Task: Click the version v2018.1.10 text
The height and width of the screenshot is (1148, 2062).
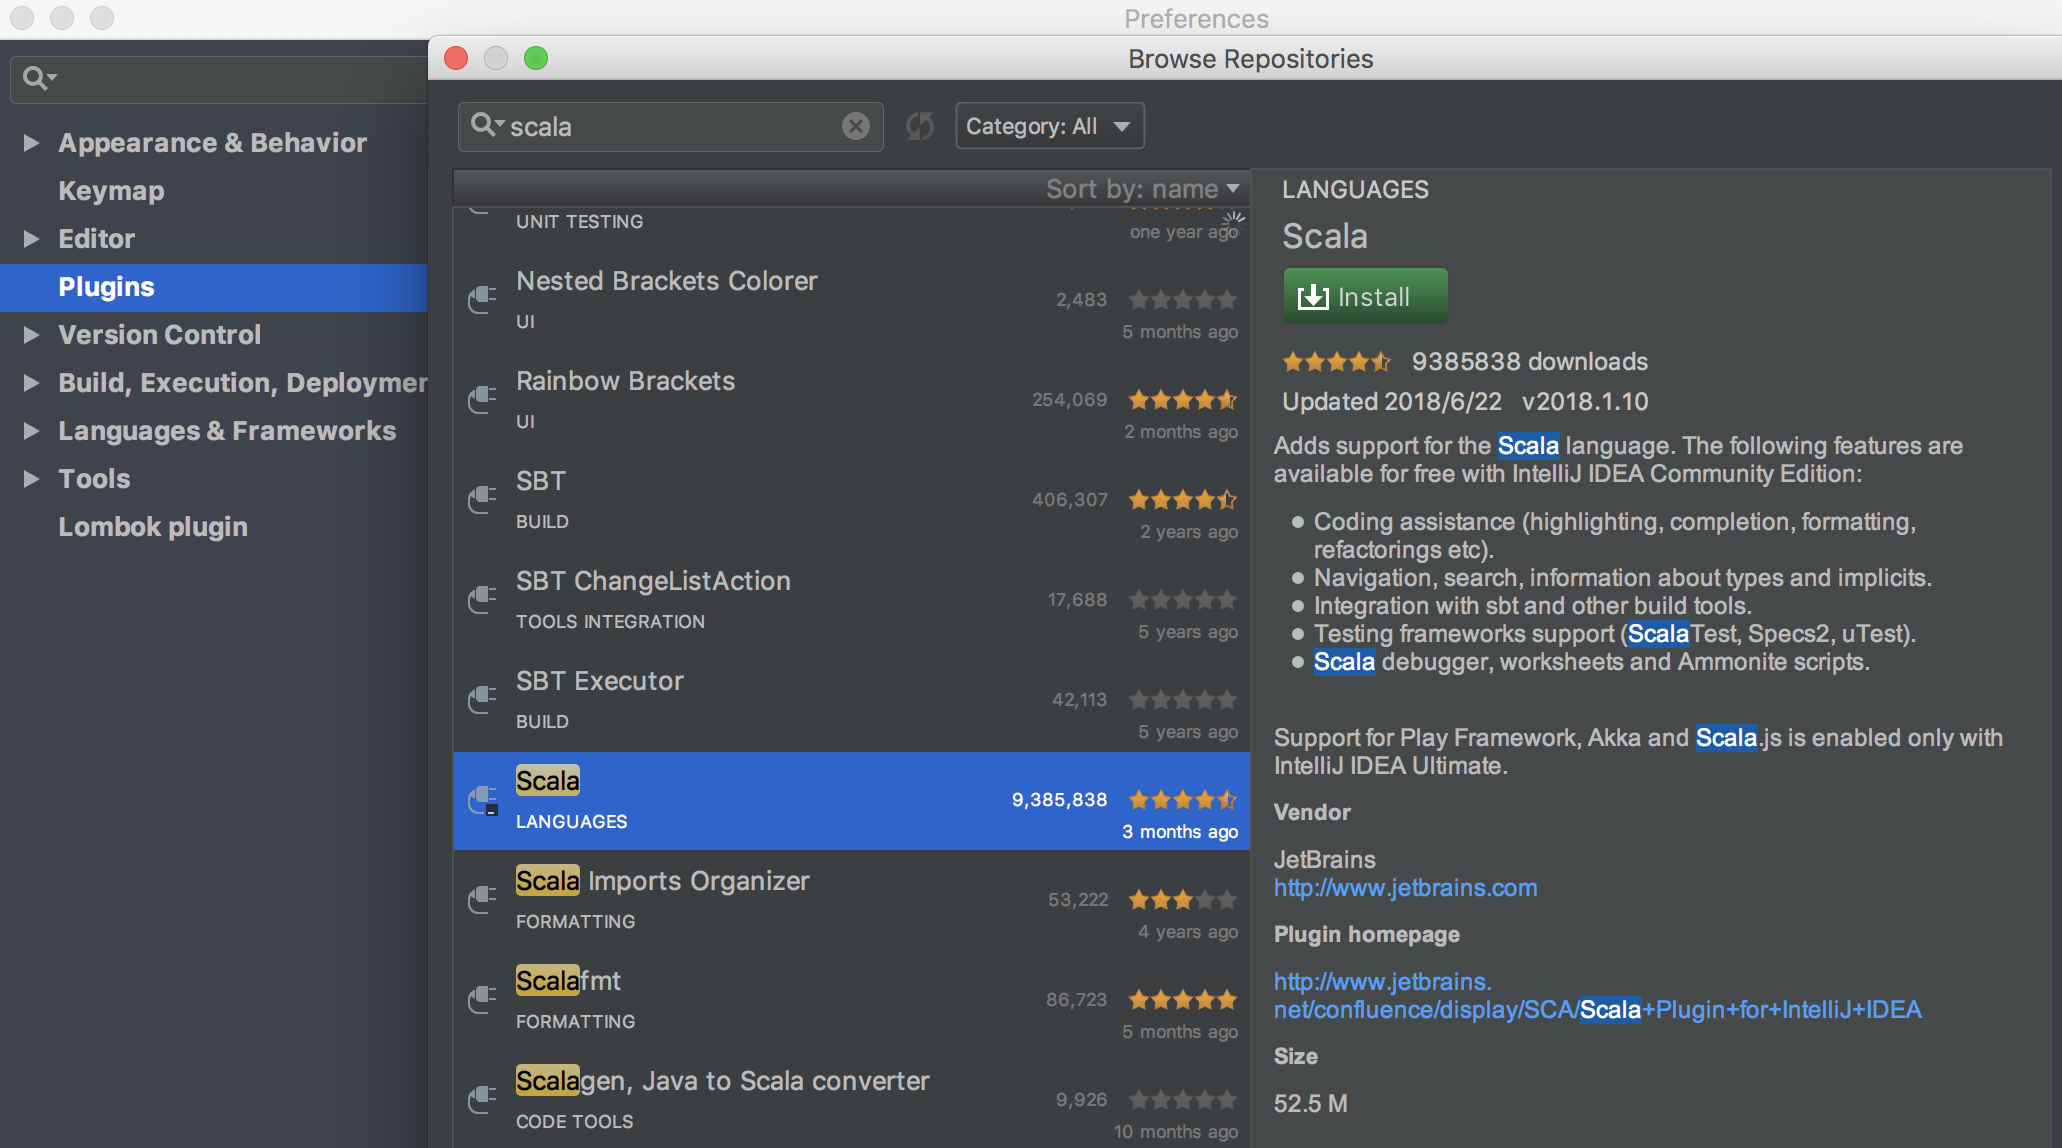Action: pyautogui.click(x=1585, y=401)
